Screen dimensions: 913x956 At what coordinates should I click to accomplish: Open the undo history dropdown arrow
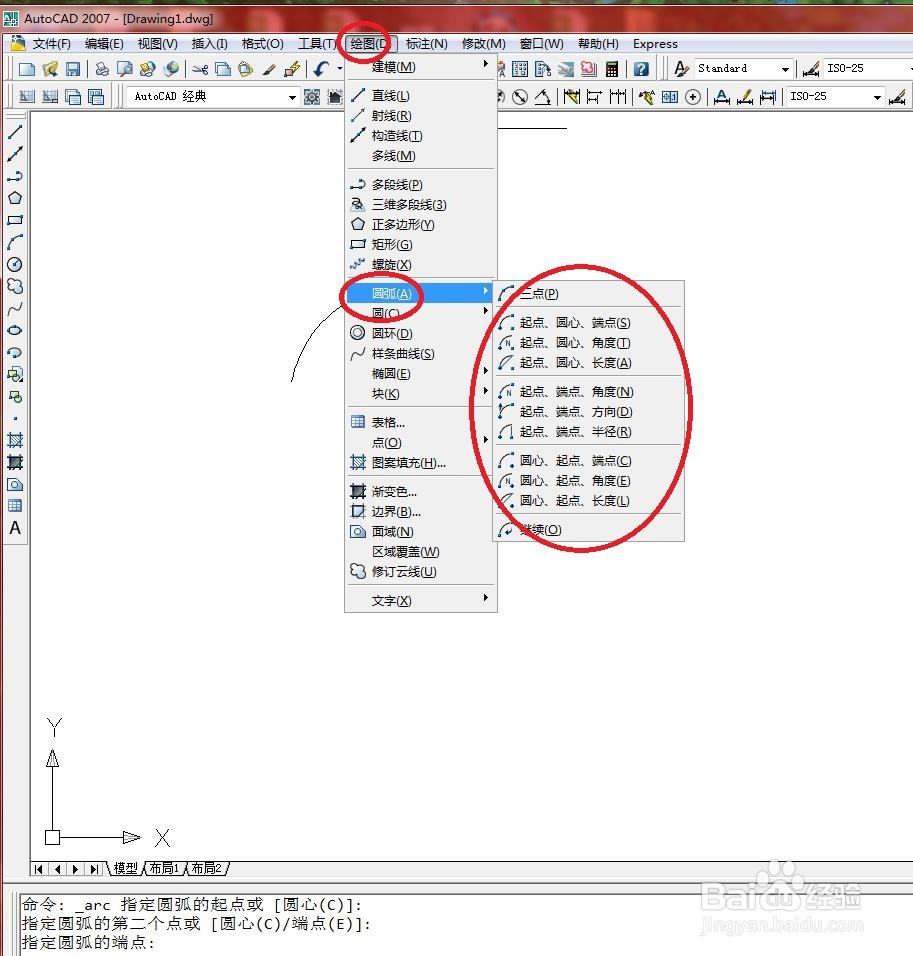(340, 69)
